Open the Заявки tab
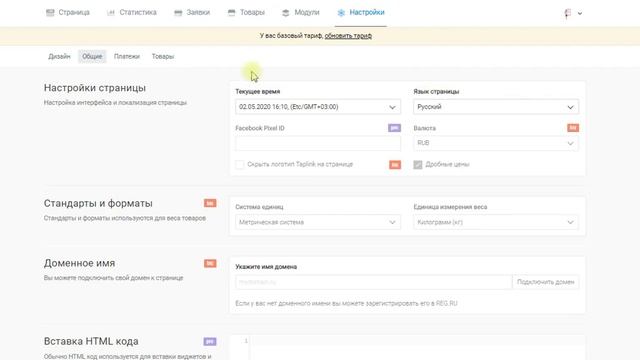640x360 pixels. 192,13
